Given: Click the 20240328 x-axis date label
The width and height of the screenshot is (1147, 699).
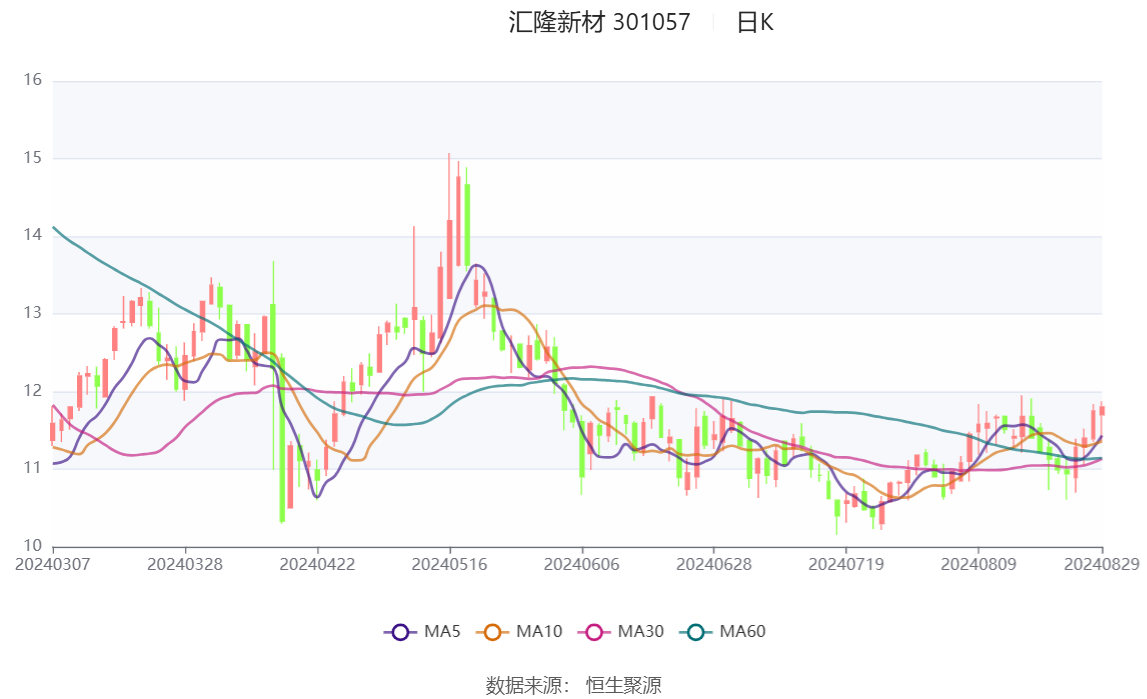Looking at the screenshot, I should coord(185,564).
